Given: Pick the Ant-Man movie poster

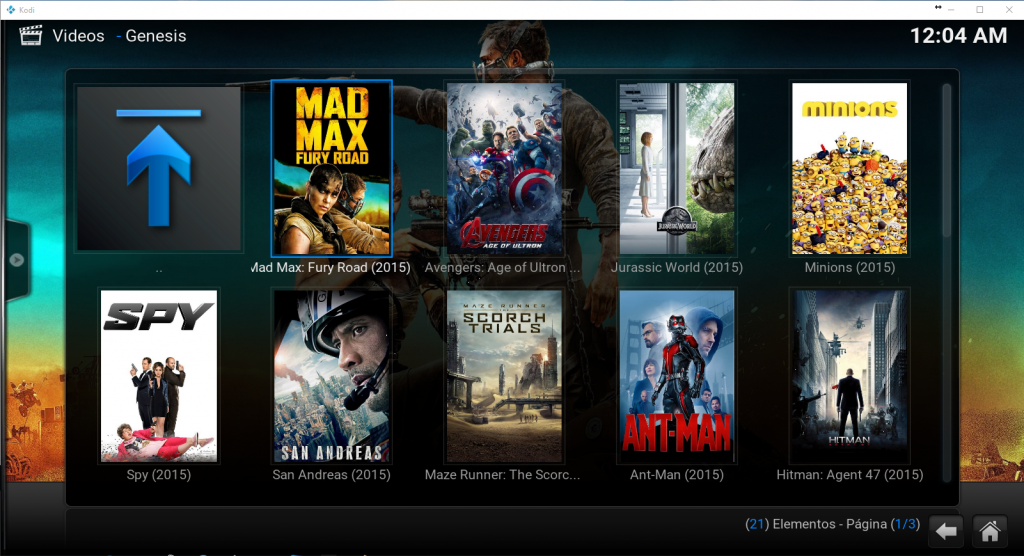Looking at the screenshot, I should click(677, 376).
